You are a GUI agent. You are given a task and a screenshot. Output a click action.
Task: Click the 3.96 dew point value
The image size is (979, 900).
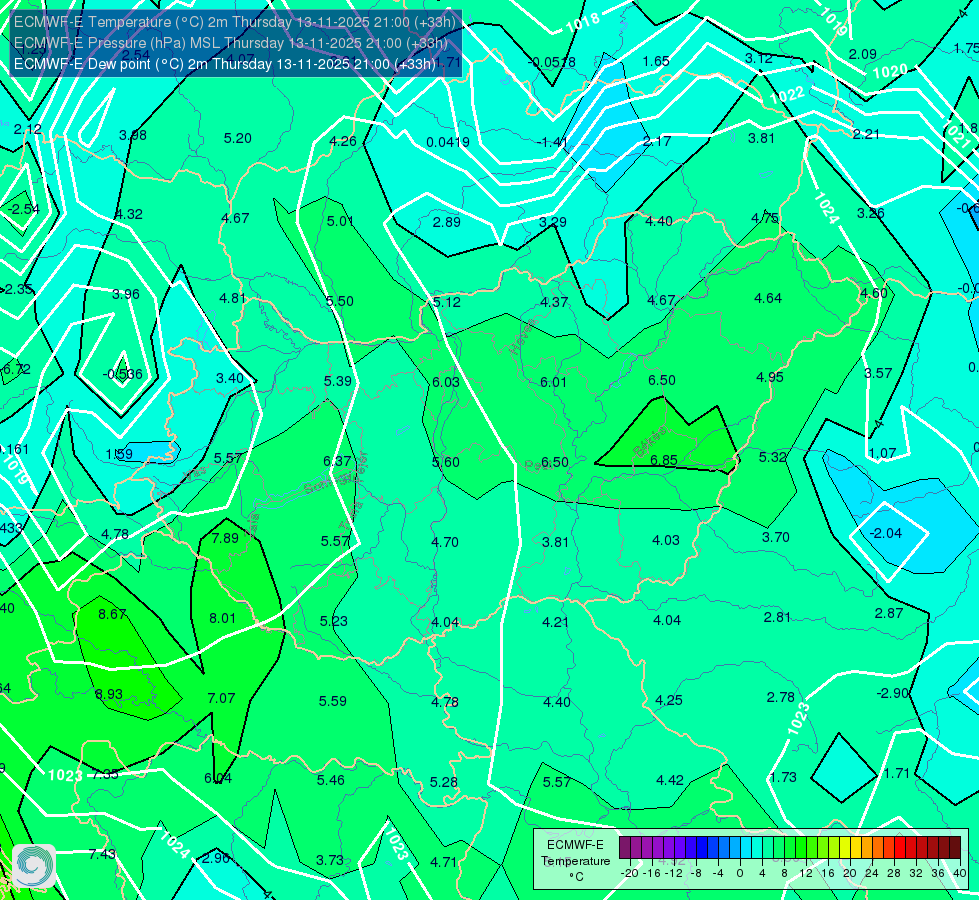pos(125,294)
